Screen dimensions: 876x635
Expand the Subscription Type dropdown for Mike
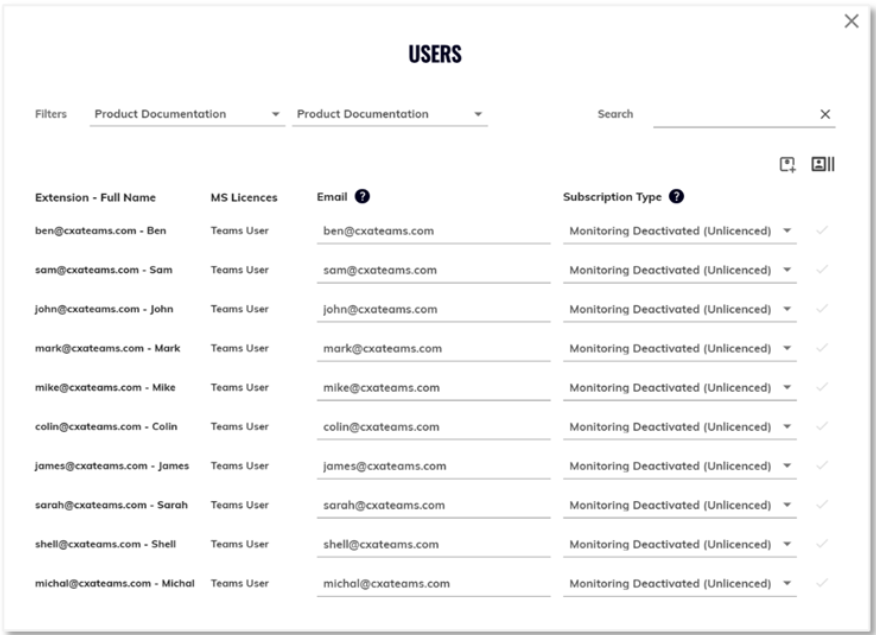click(679, 388)
